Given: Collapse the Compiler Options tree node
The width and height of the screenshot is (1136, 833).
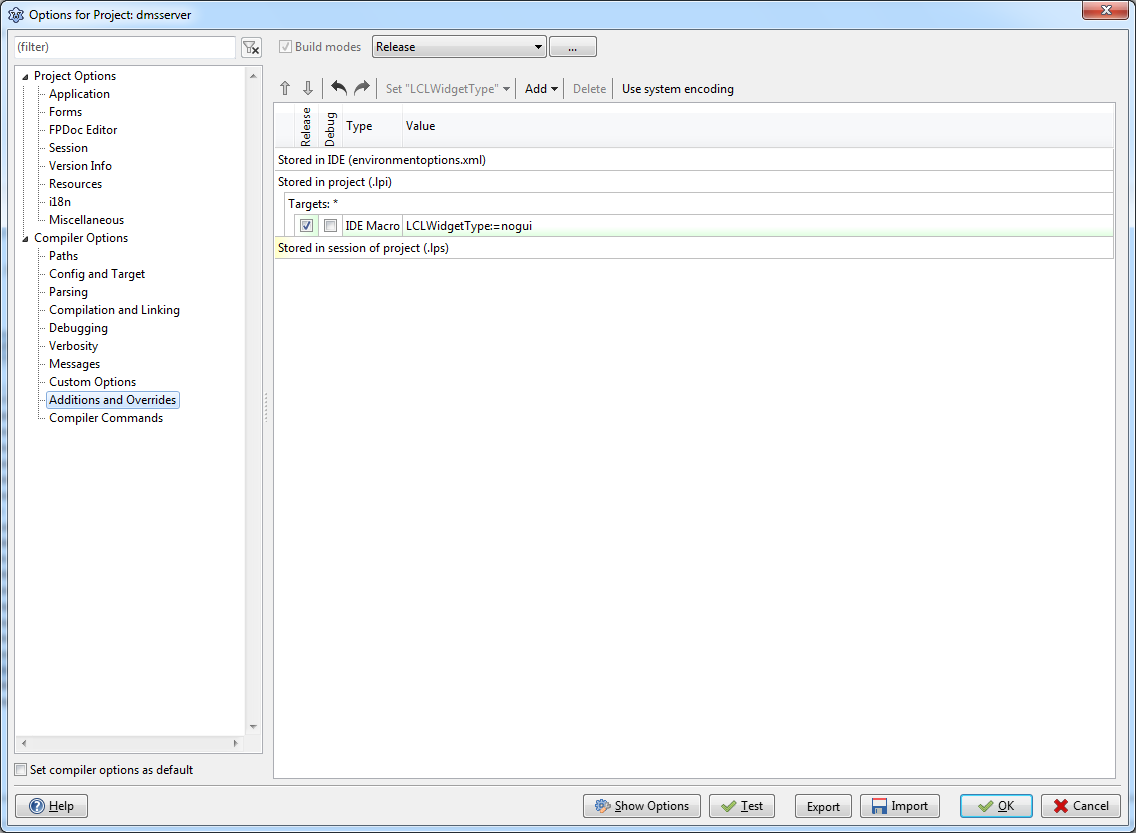Looking at the screenshot, I should (25, 238).
